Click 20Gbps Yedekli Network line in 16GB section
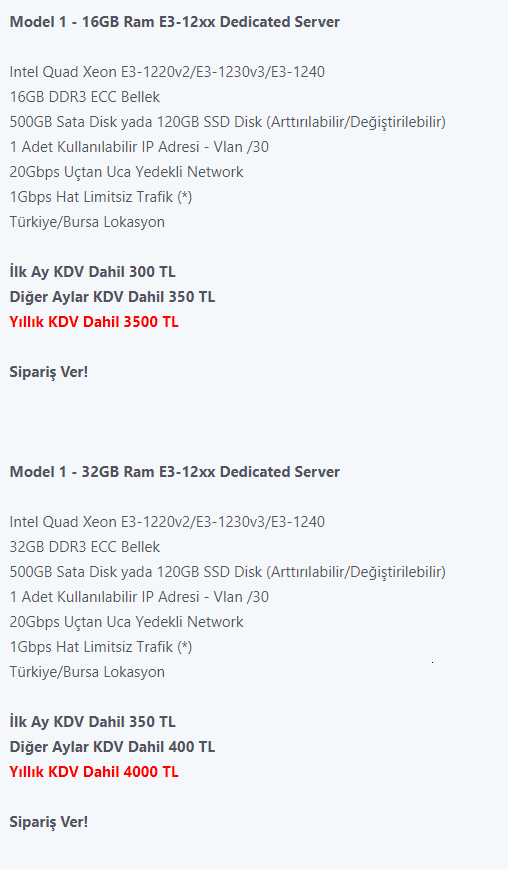Screen dimensions: 508x869 click(126, 172)
